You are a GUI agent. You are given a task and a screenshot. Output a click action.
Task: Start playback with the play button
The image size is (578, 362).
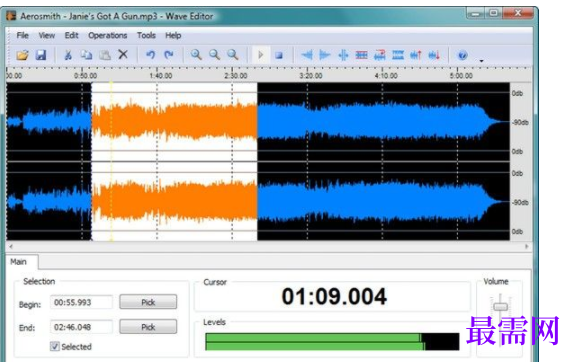(x=261, y=55)
